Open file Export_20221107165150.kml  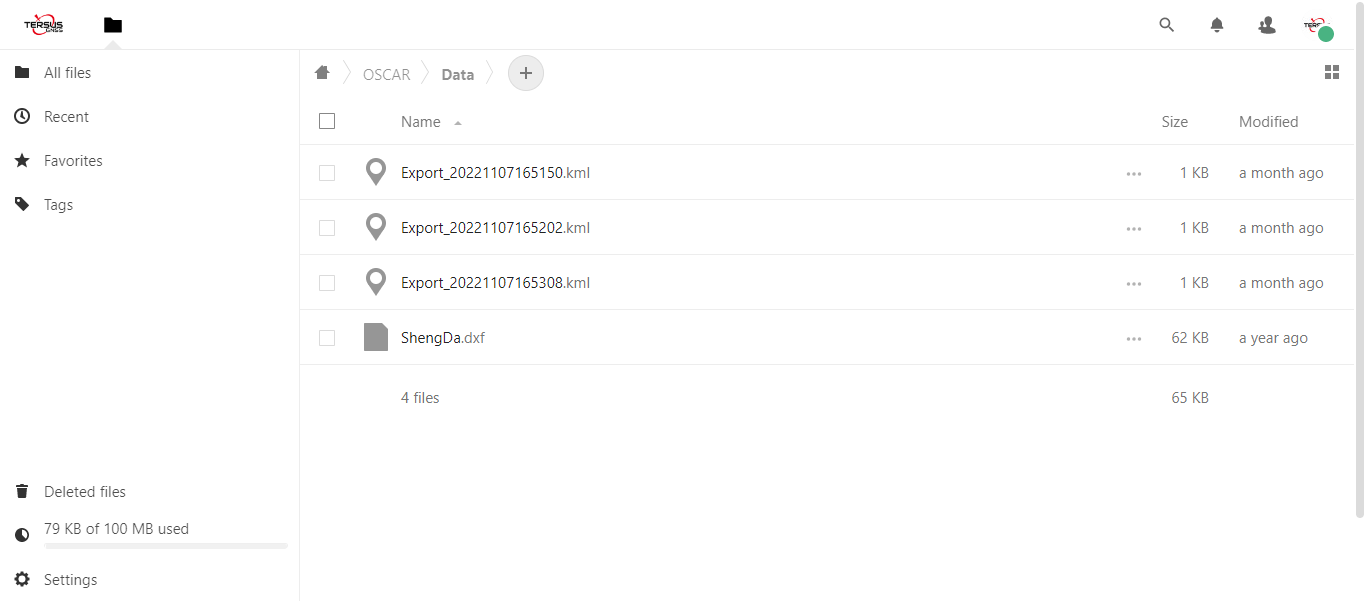pos(495,173)
